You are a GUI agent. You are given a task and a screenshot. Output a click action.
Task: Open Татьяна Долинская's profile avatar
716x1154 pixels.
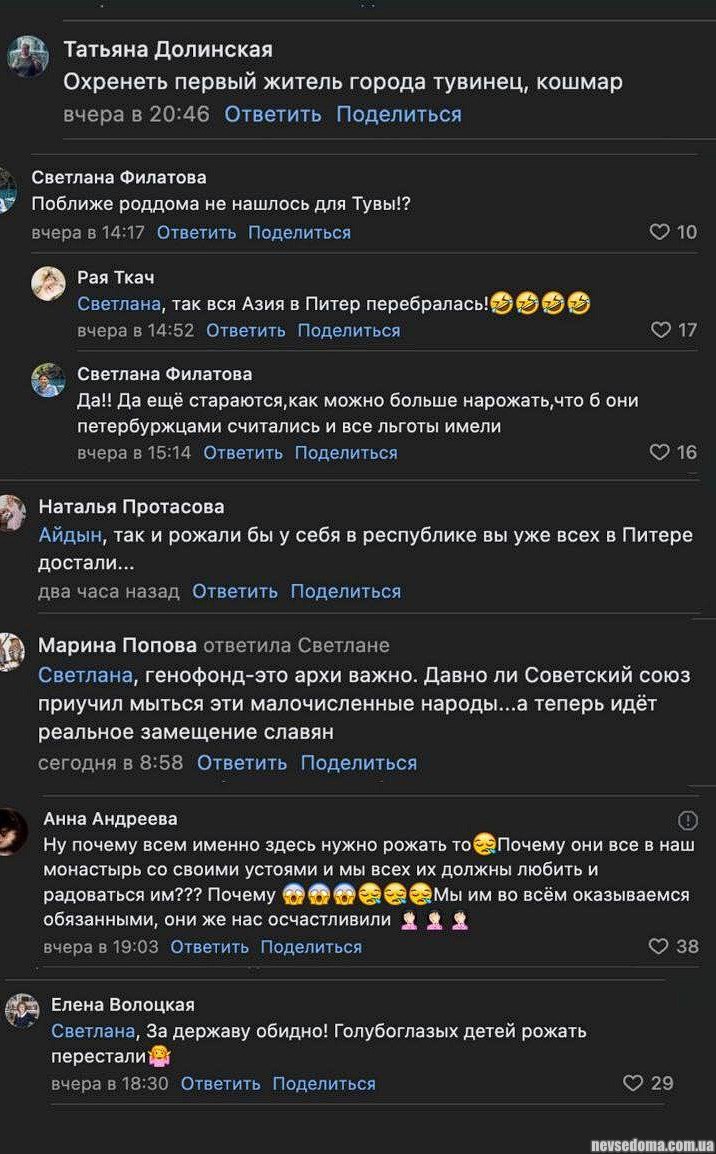28,57
